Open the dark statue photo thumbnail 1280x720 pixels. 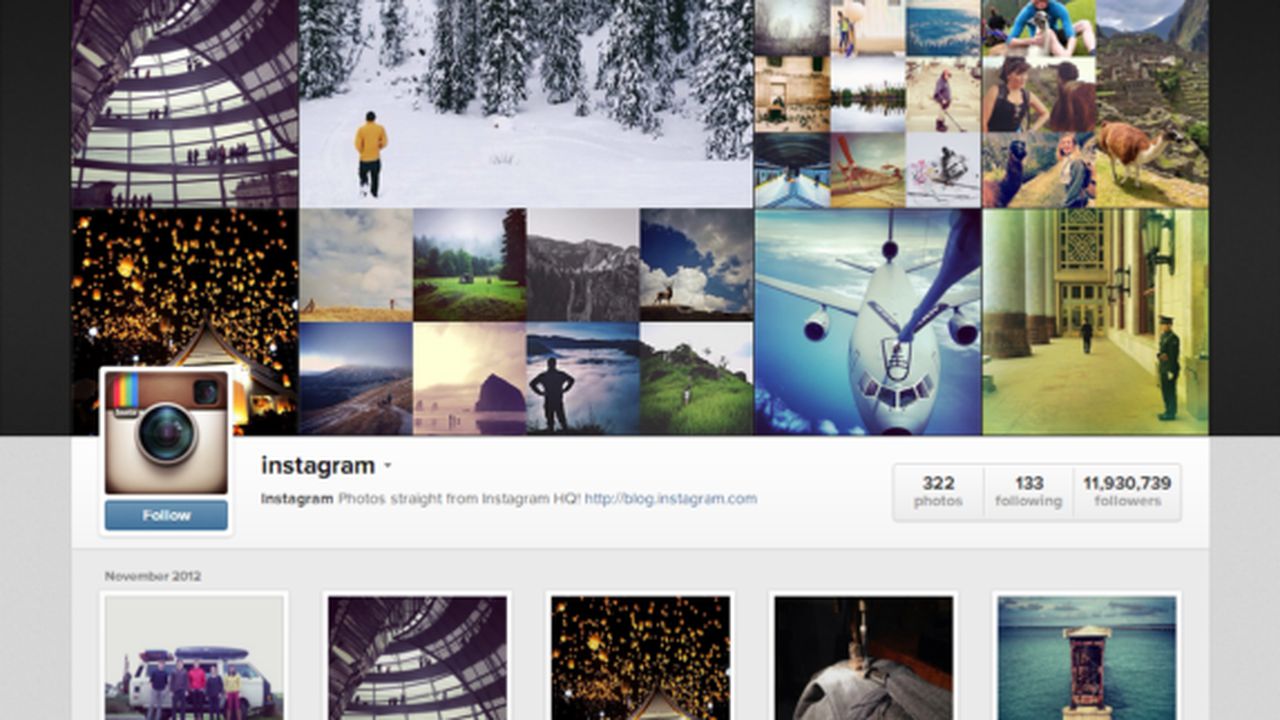(x=863, y=658)
